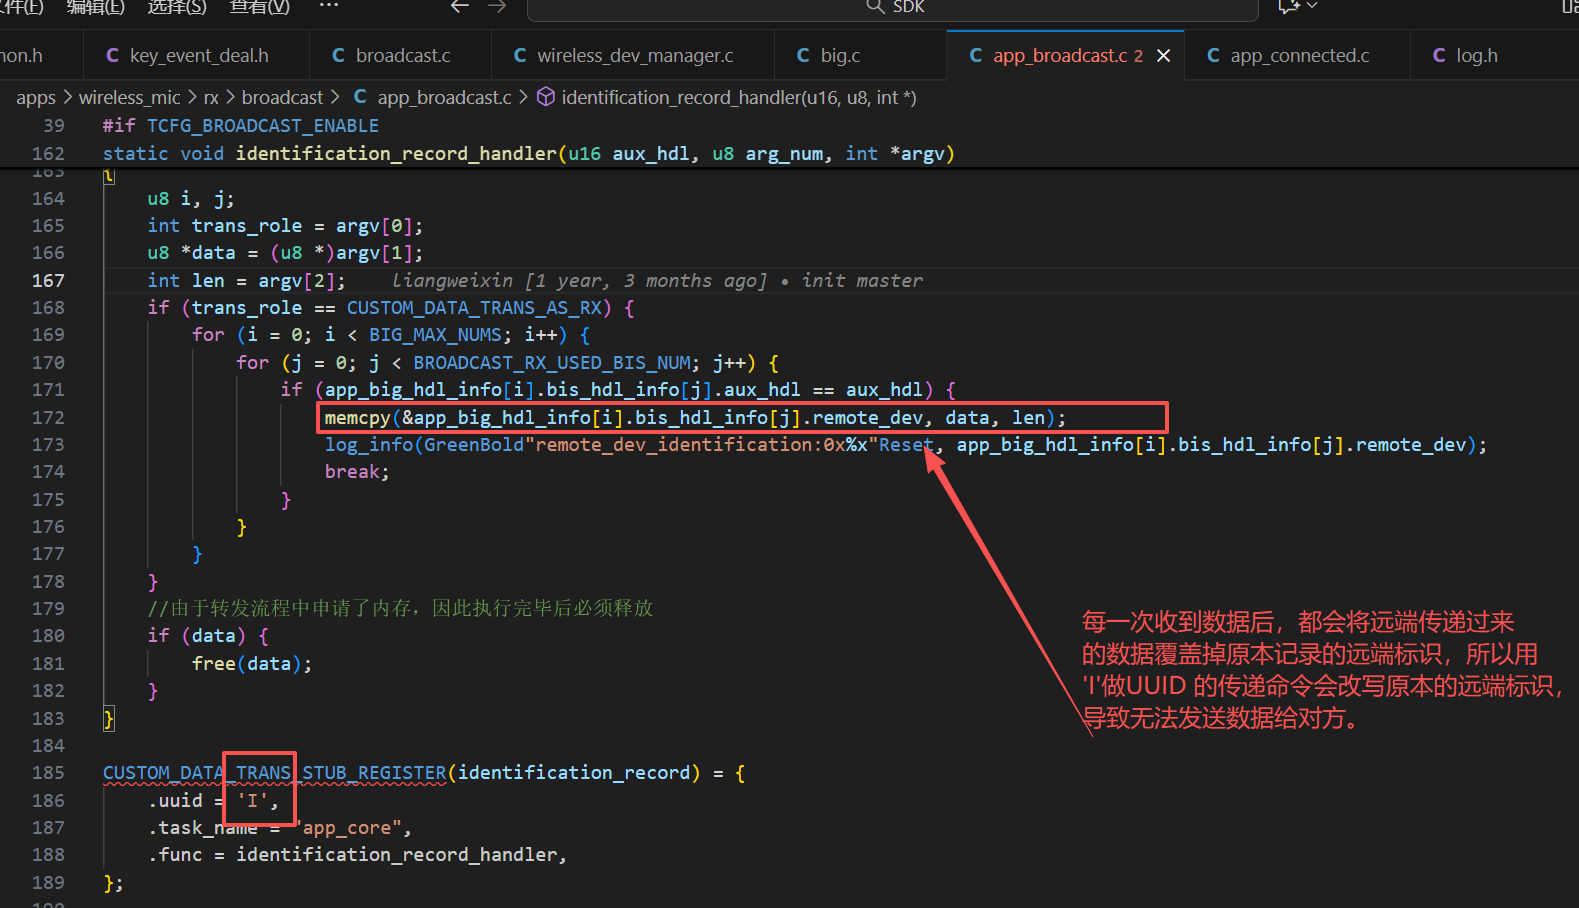Image resolution: width=1579 pixels, height=908 pixels.
Task: Click identification_record_handler on line 188
Action: pos(396,855)
